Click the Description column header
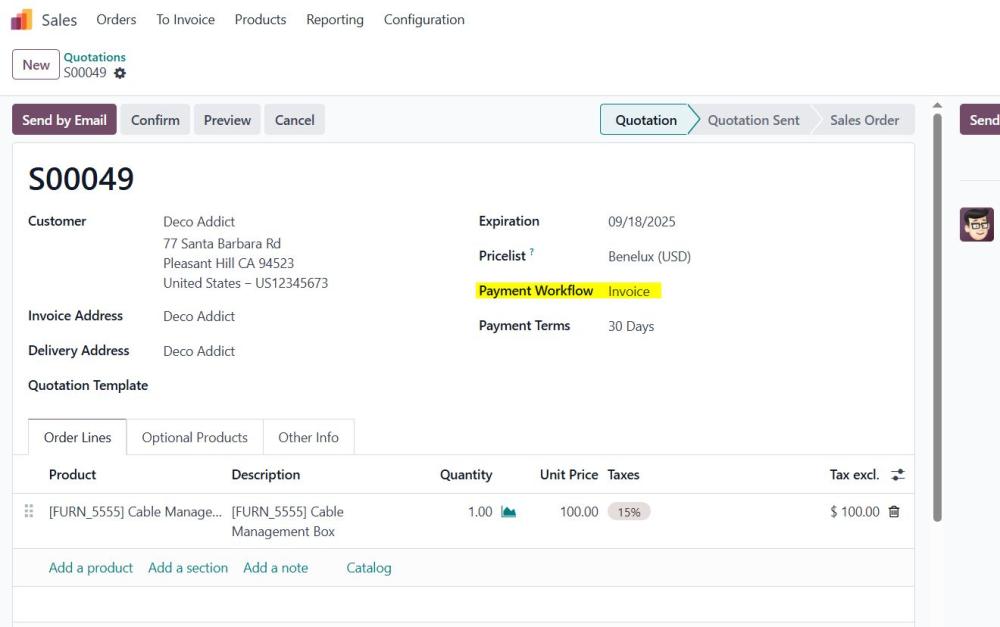Image resolution: width=1000 pixels, height=627 pixels. click(x=265, y=475)
